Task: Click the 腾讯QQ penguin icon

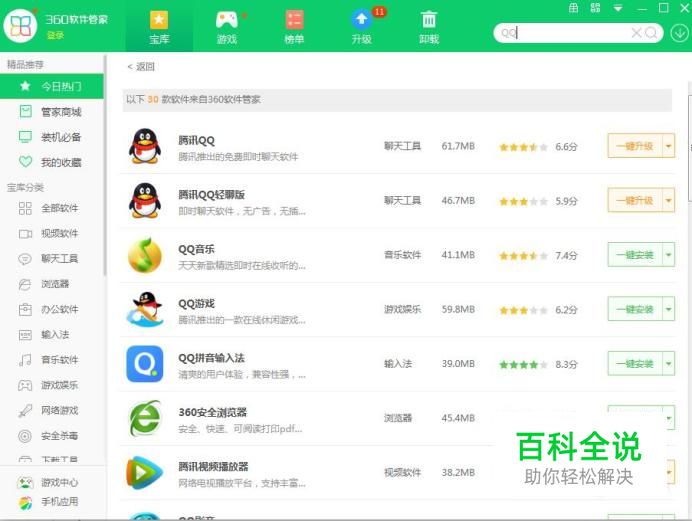Action: click(145, 146)
